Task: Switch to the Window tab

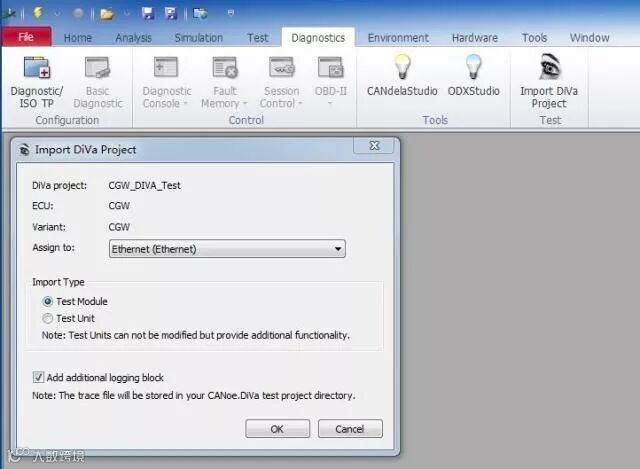Action: tap(589, 38)
